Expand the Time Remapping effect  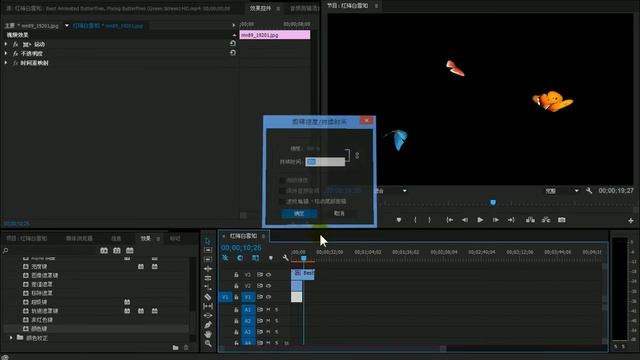pyautogui.click(x=6, y=62)
